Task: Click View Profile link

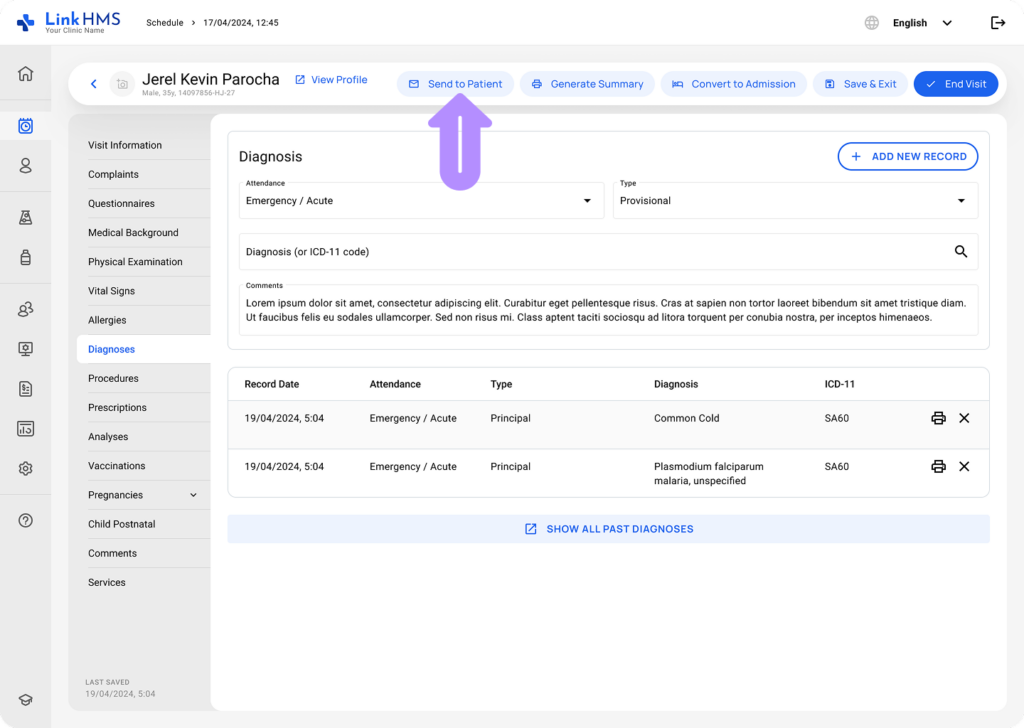Action: click(331, 80)
